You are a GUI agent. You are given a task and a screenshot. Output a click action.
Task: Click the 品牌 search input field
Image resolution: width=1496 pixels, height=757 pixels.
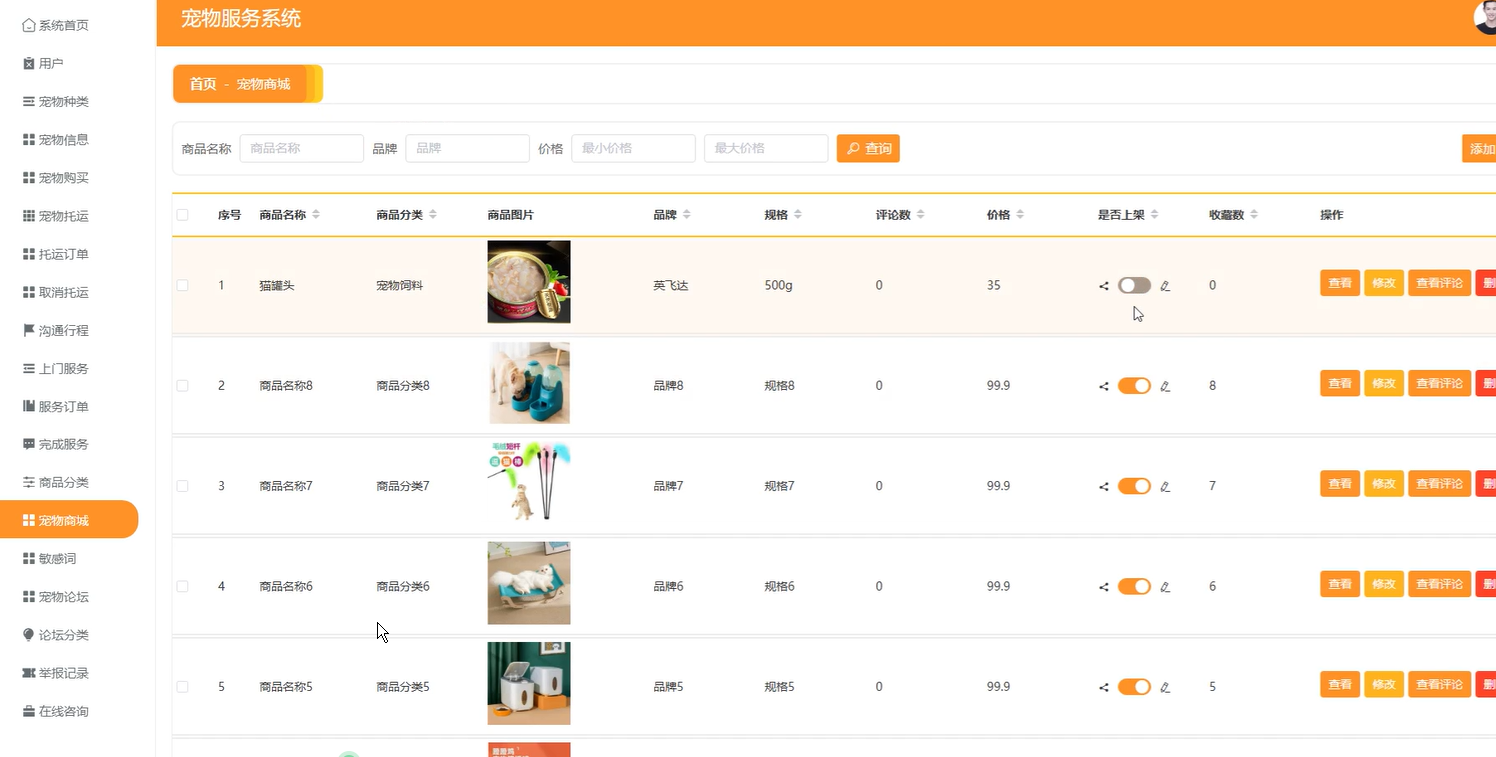(x=468, y=148)
